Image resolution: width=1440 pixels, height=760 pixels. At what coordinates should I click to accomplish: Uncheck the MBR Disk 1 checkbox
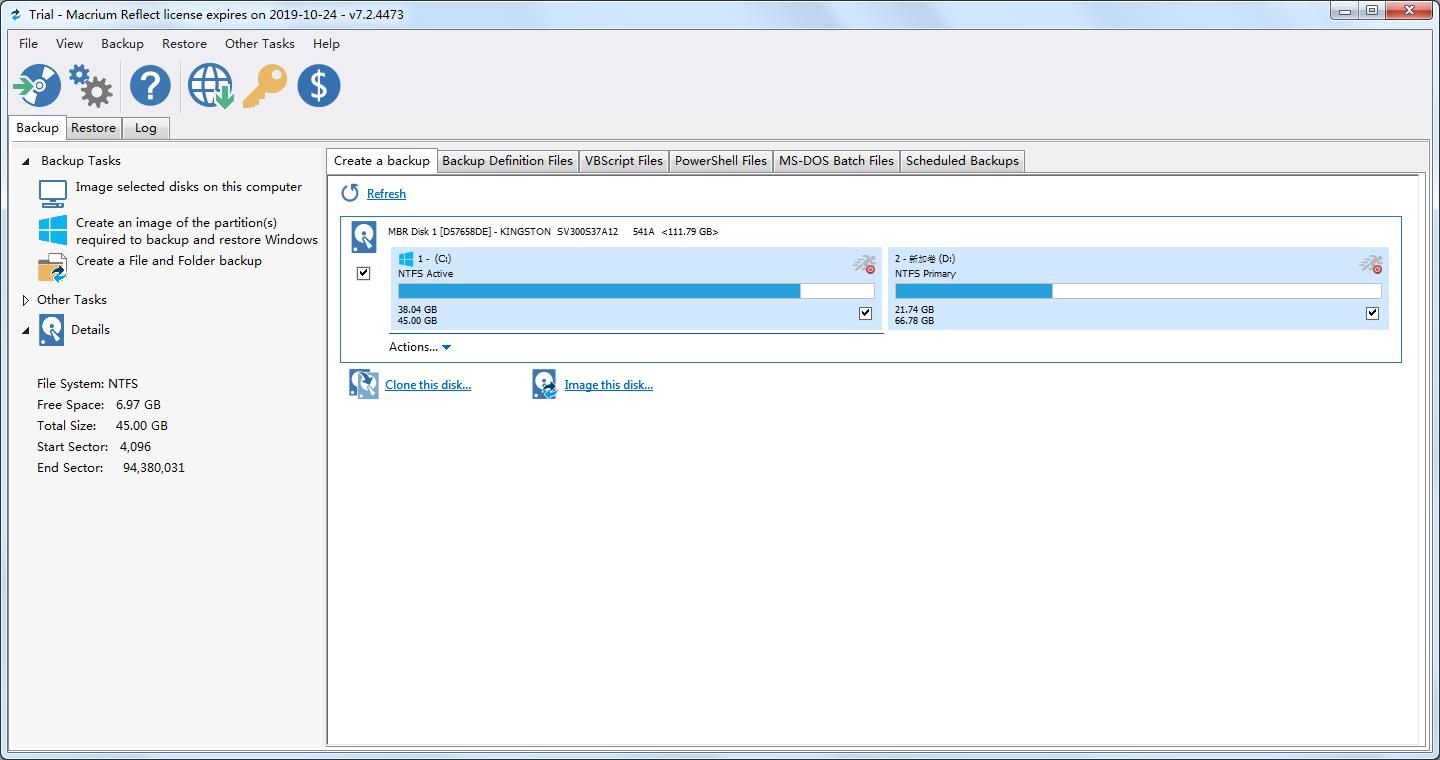(364, 273)
